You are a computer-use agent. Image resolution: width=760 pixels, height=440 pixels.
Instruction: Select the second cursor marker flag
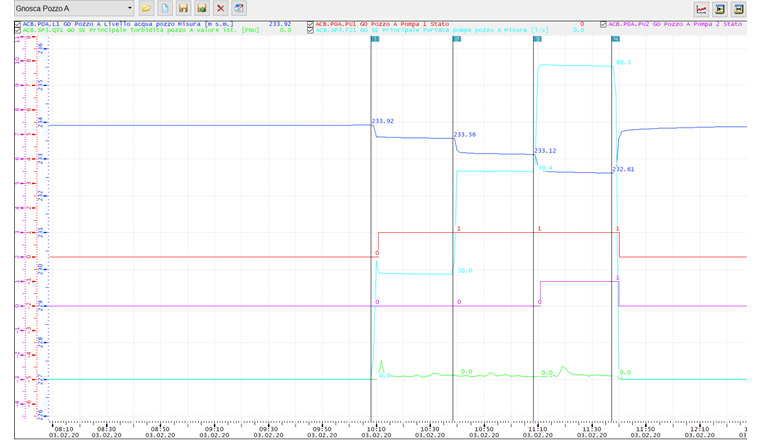(457, 39)
